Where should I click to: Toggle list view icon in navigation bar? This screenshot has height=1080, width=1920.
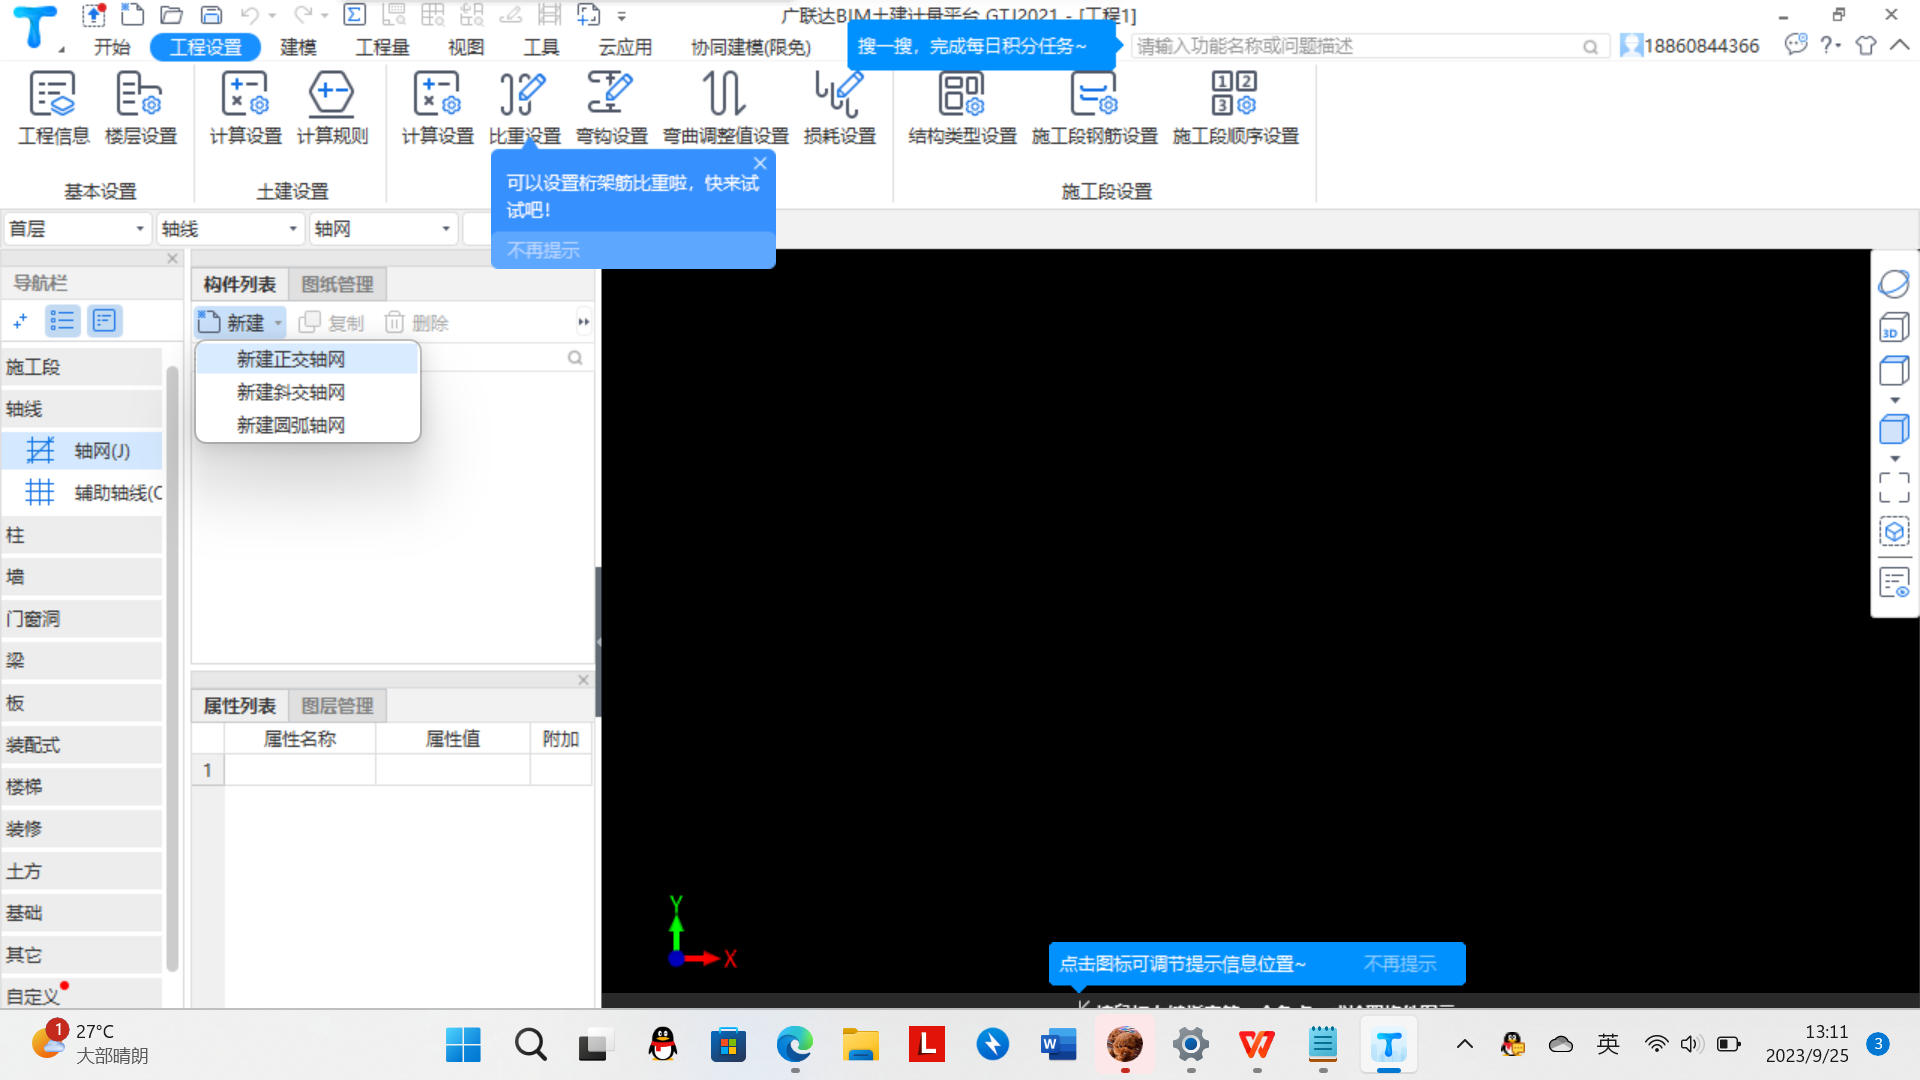click(62, 321)
